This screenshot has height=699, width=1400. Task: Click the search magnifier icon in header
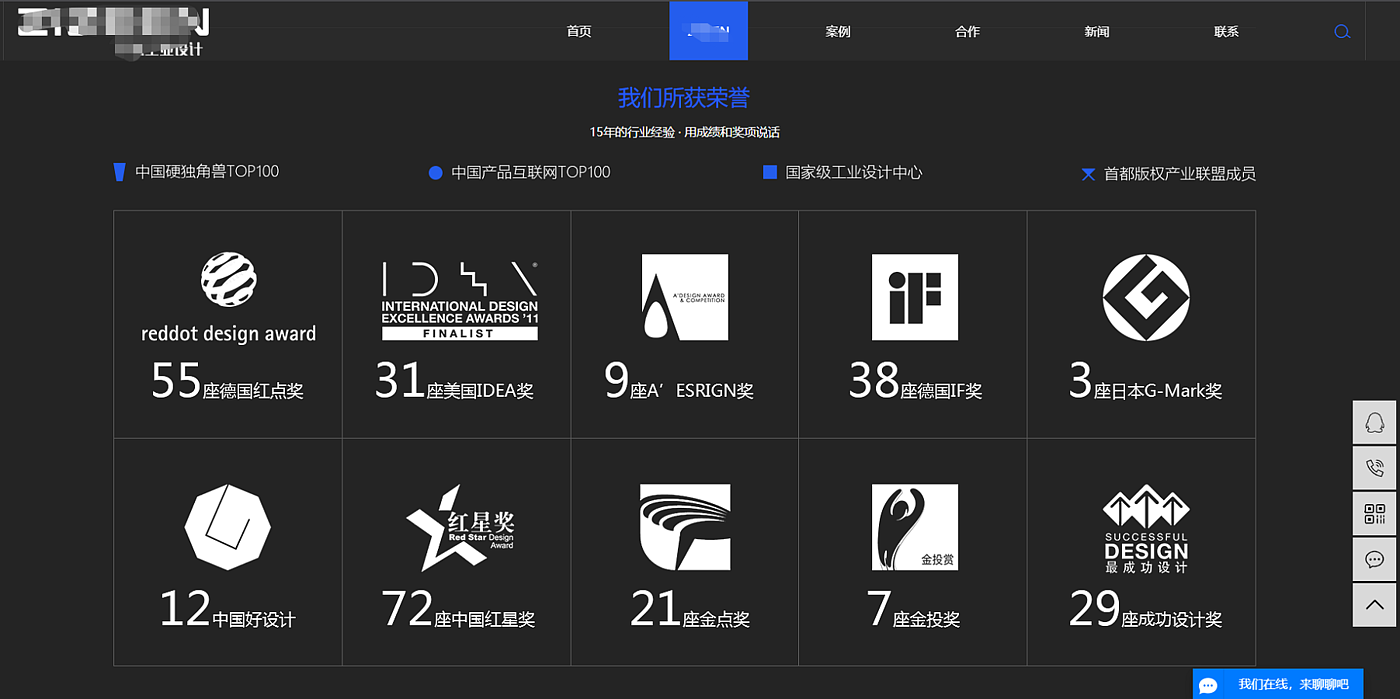tap(1342, 31)
